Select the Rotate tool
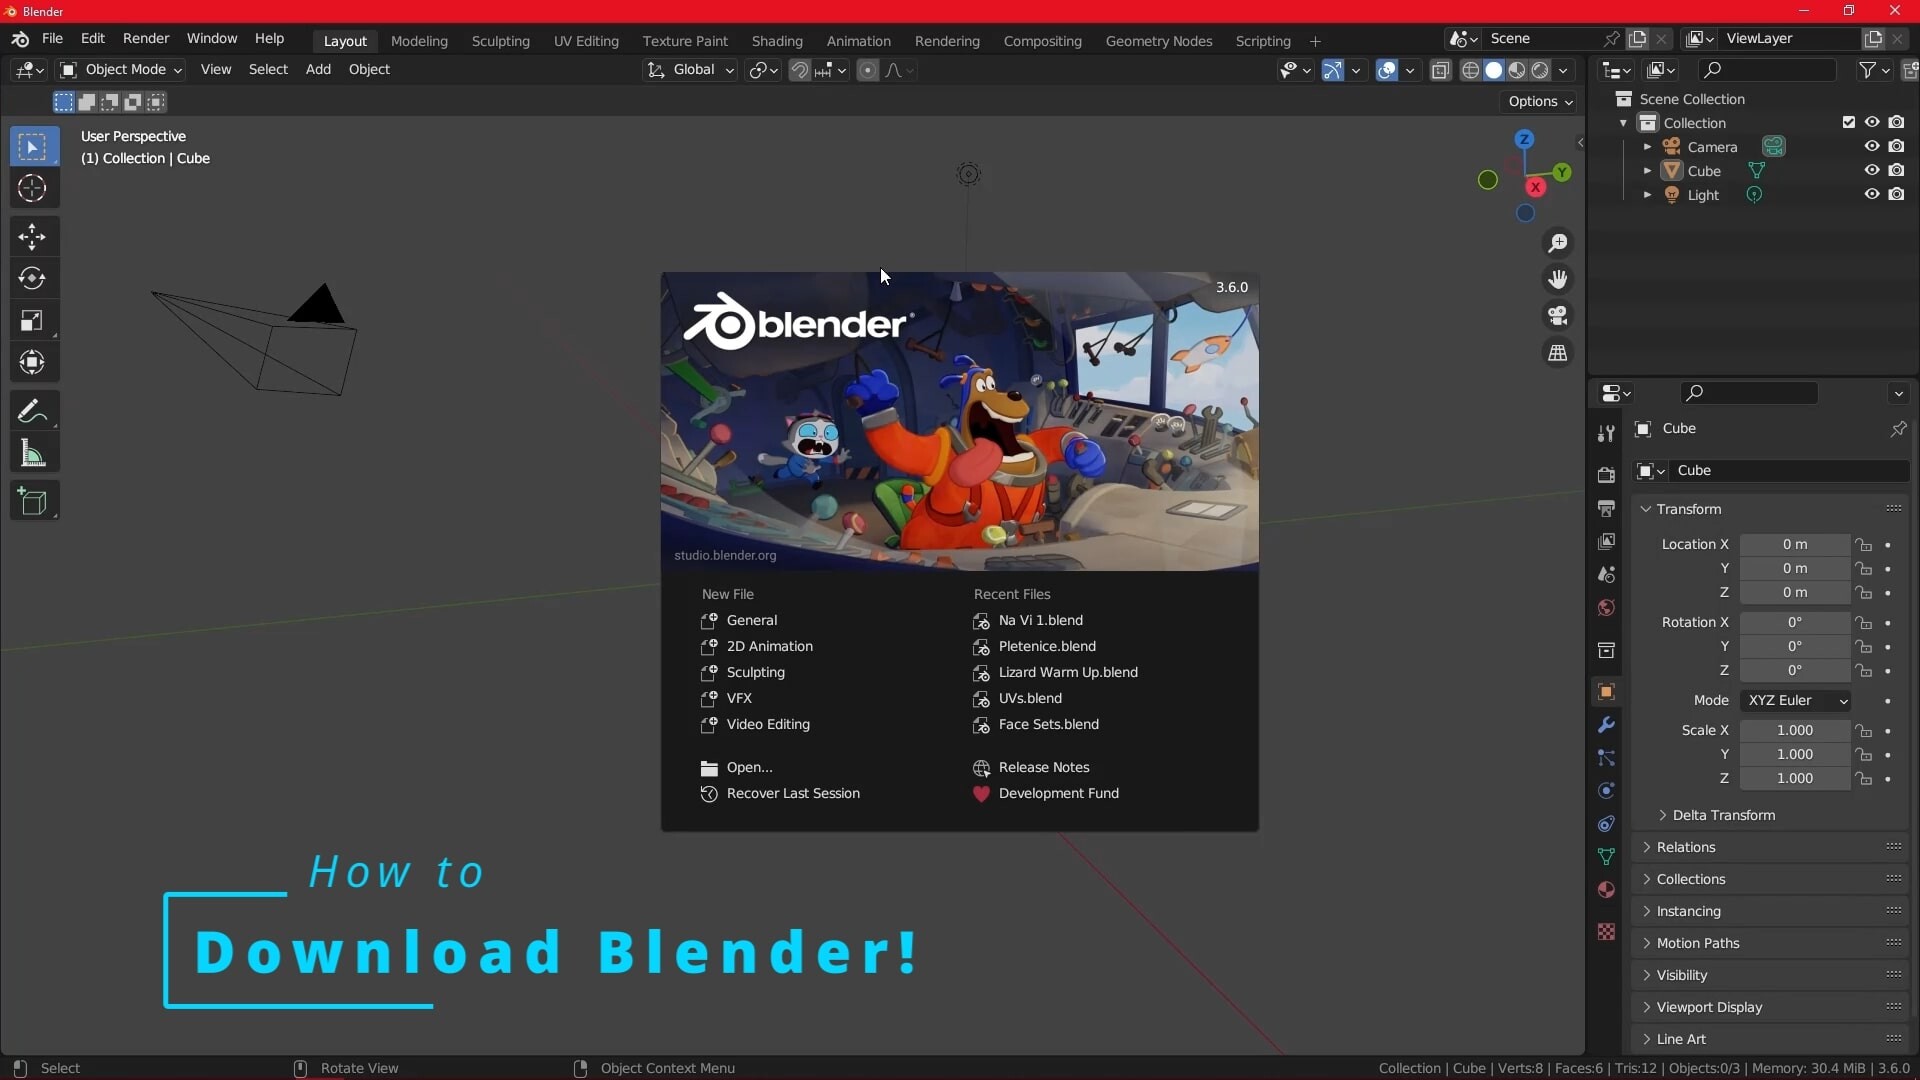The height and width of the screenshot is (1080, 1920). pos(33,278)
